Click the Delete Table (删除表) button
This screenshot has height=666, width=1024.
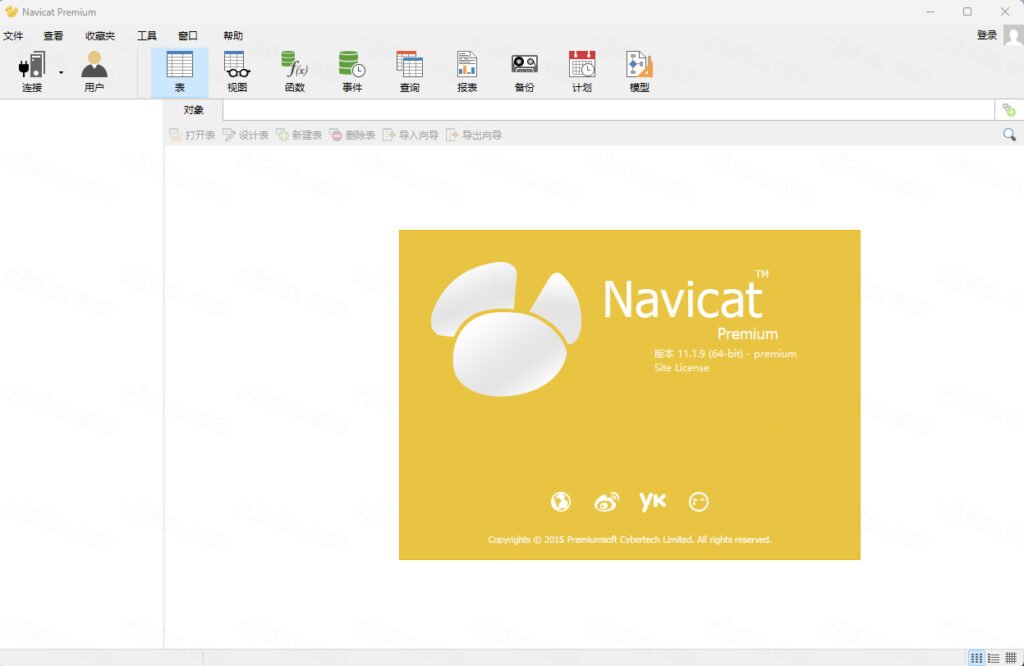[353, 135]
